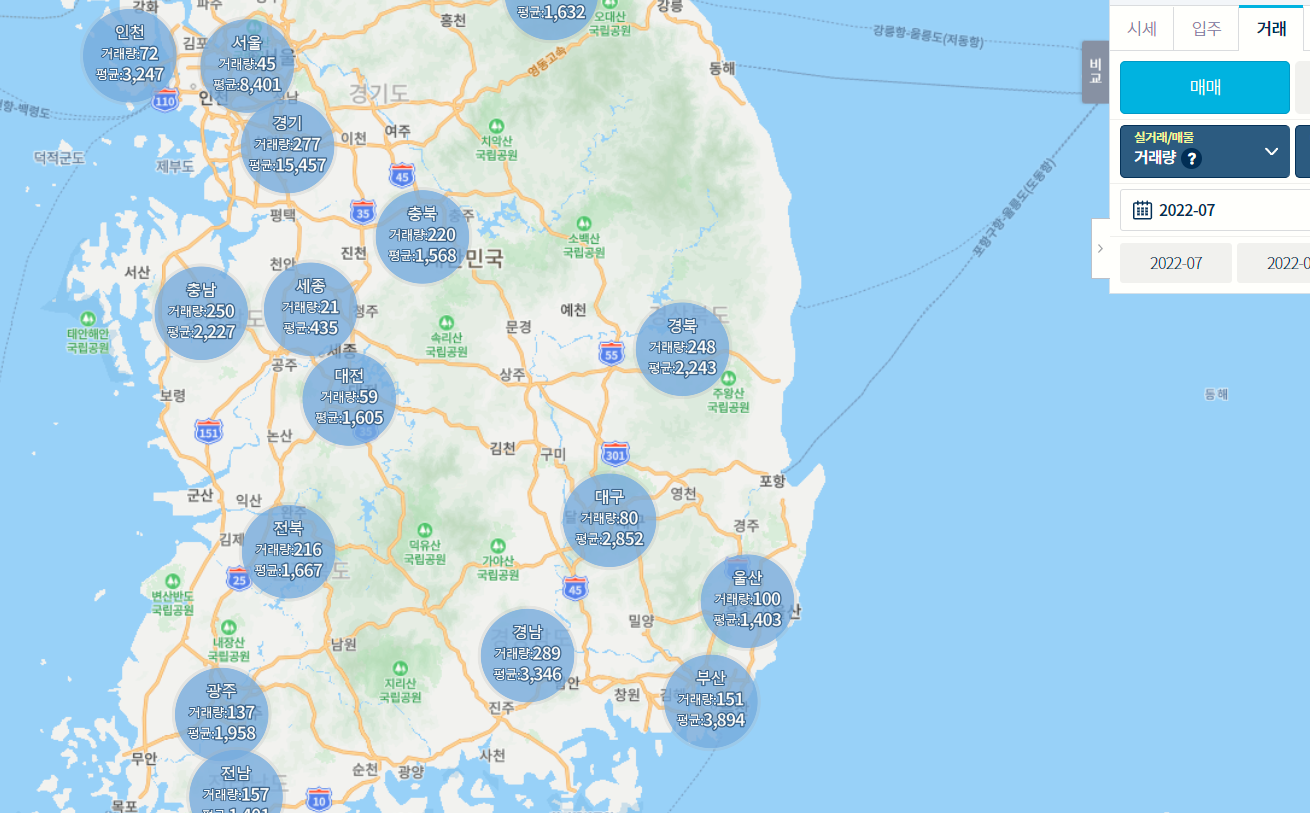Select the 거래 tab
Image resolution: width=1310 pixels, height=813 pixels.
tap(1271, 29)
